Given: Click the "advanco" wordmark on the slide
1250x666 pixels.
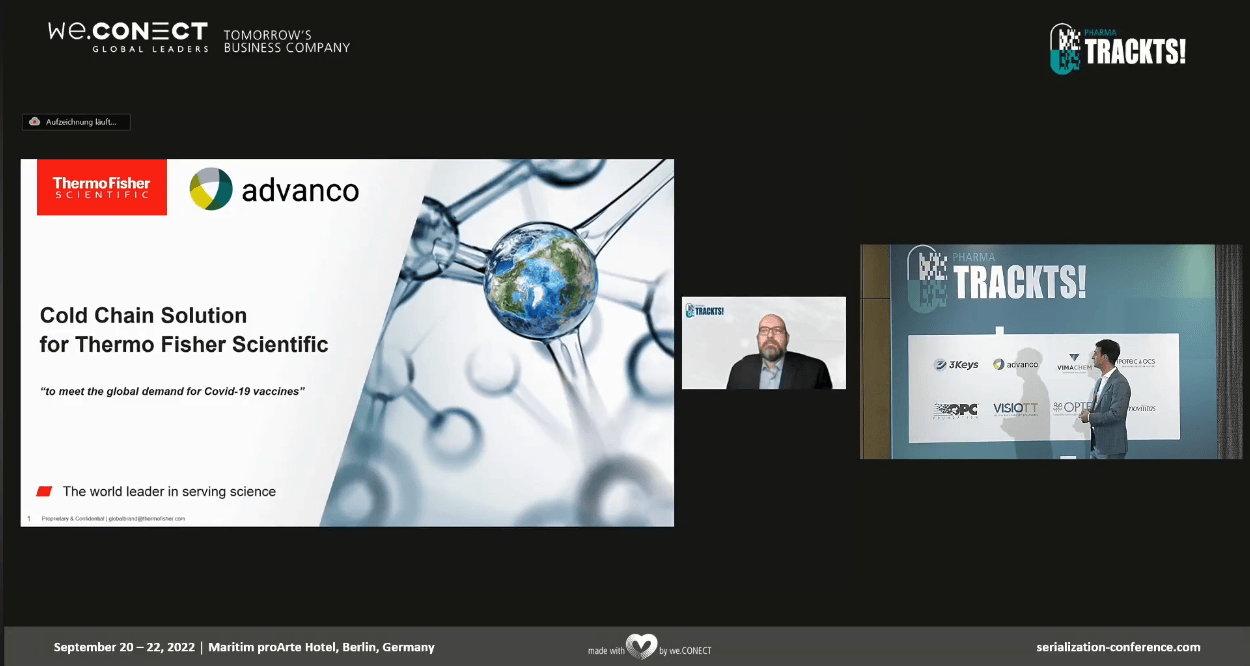Looking at the screenshot, I should [x=300, y=190].
